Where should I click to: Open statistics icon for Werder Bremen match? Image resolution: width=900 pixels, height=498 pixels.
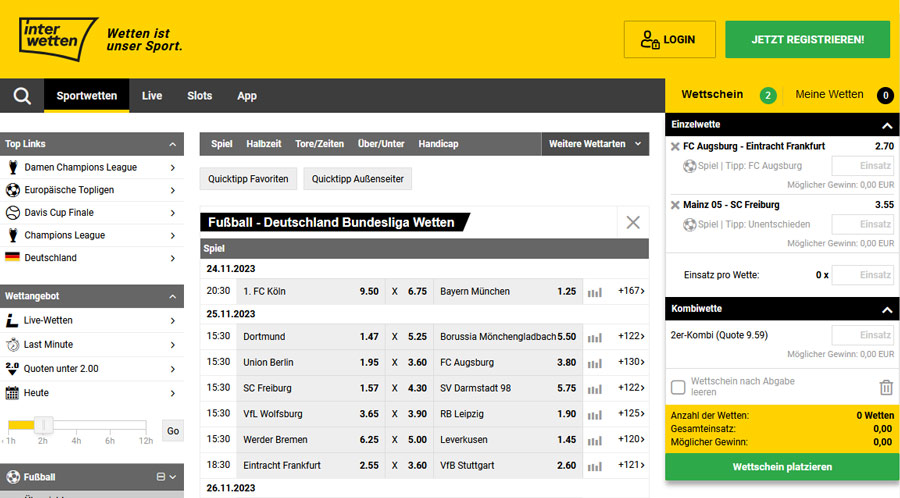(x=595, y=441)
